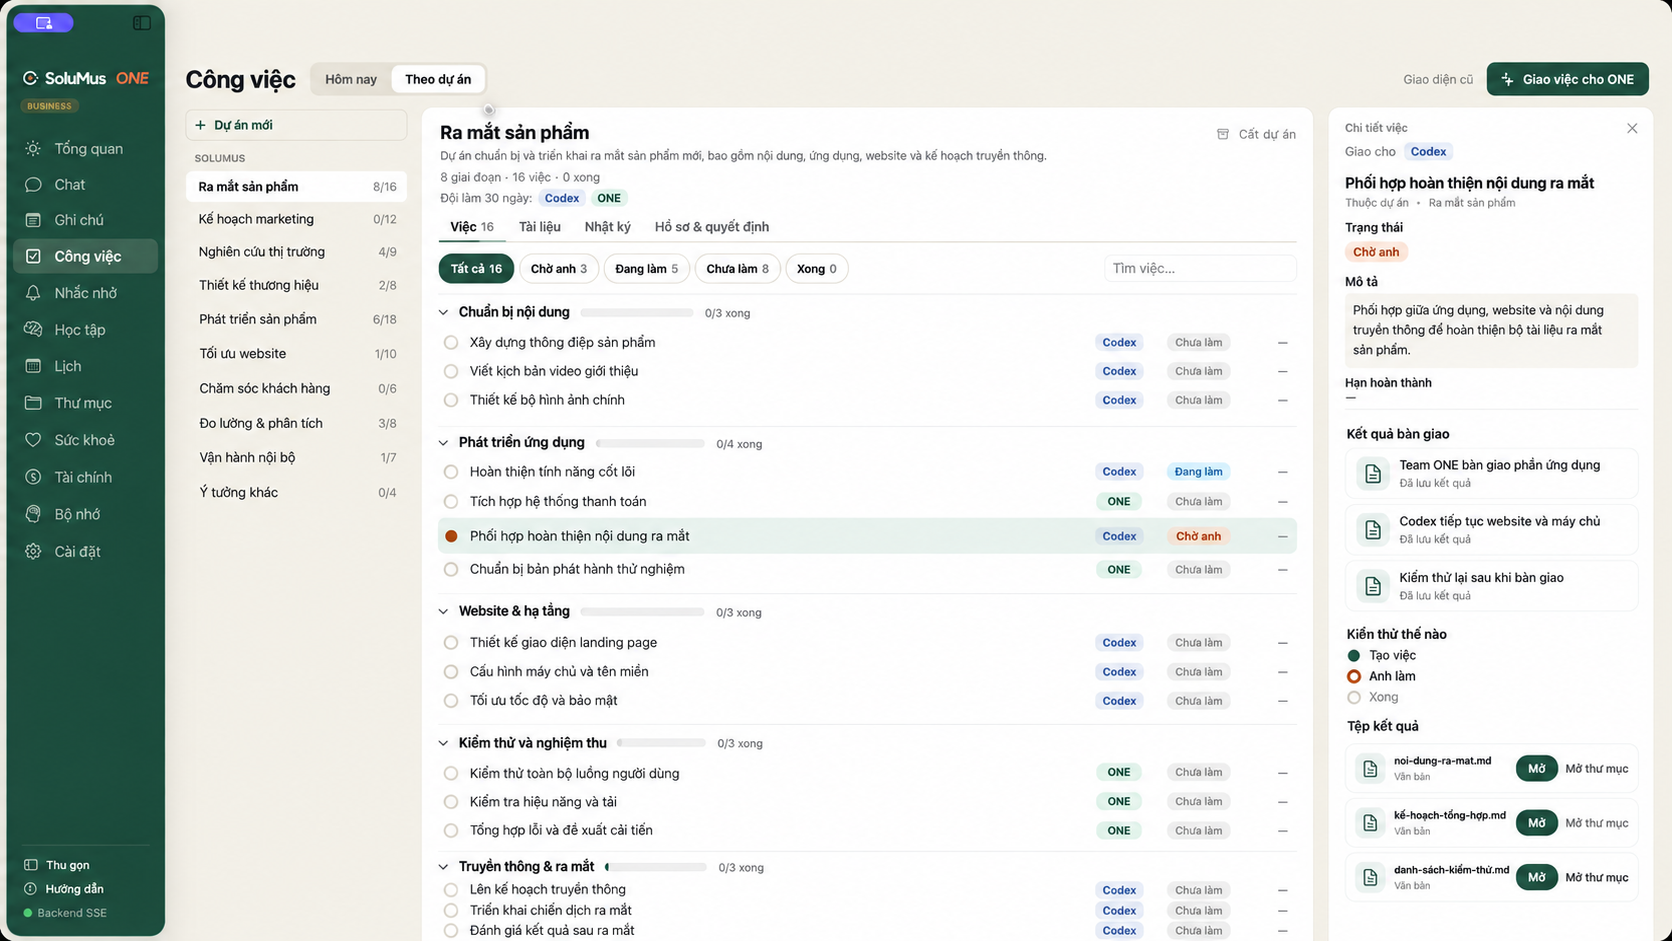Check Thiết kế giao diện landing page

(451, 643)
